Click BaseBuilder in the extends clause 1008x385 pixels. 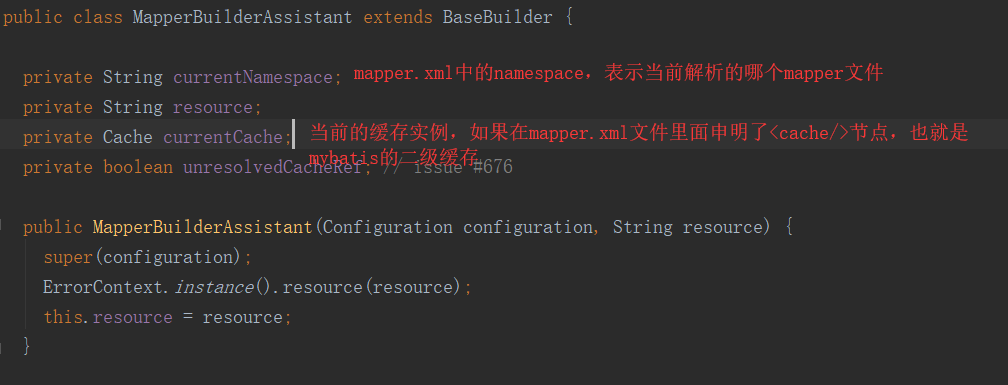point(498,17)
